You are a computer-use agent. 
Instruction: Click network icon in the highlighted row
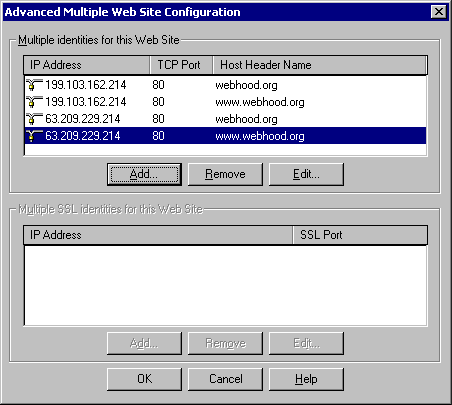34,136
